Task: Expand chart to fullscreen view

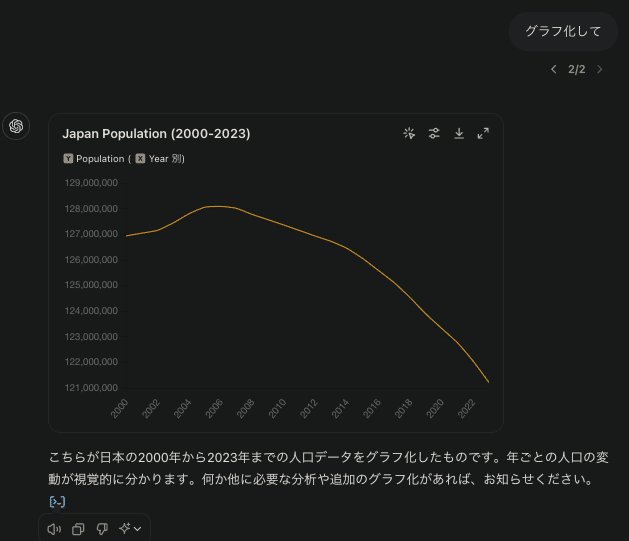Action: pyautogui.click(x=483, y=133)
